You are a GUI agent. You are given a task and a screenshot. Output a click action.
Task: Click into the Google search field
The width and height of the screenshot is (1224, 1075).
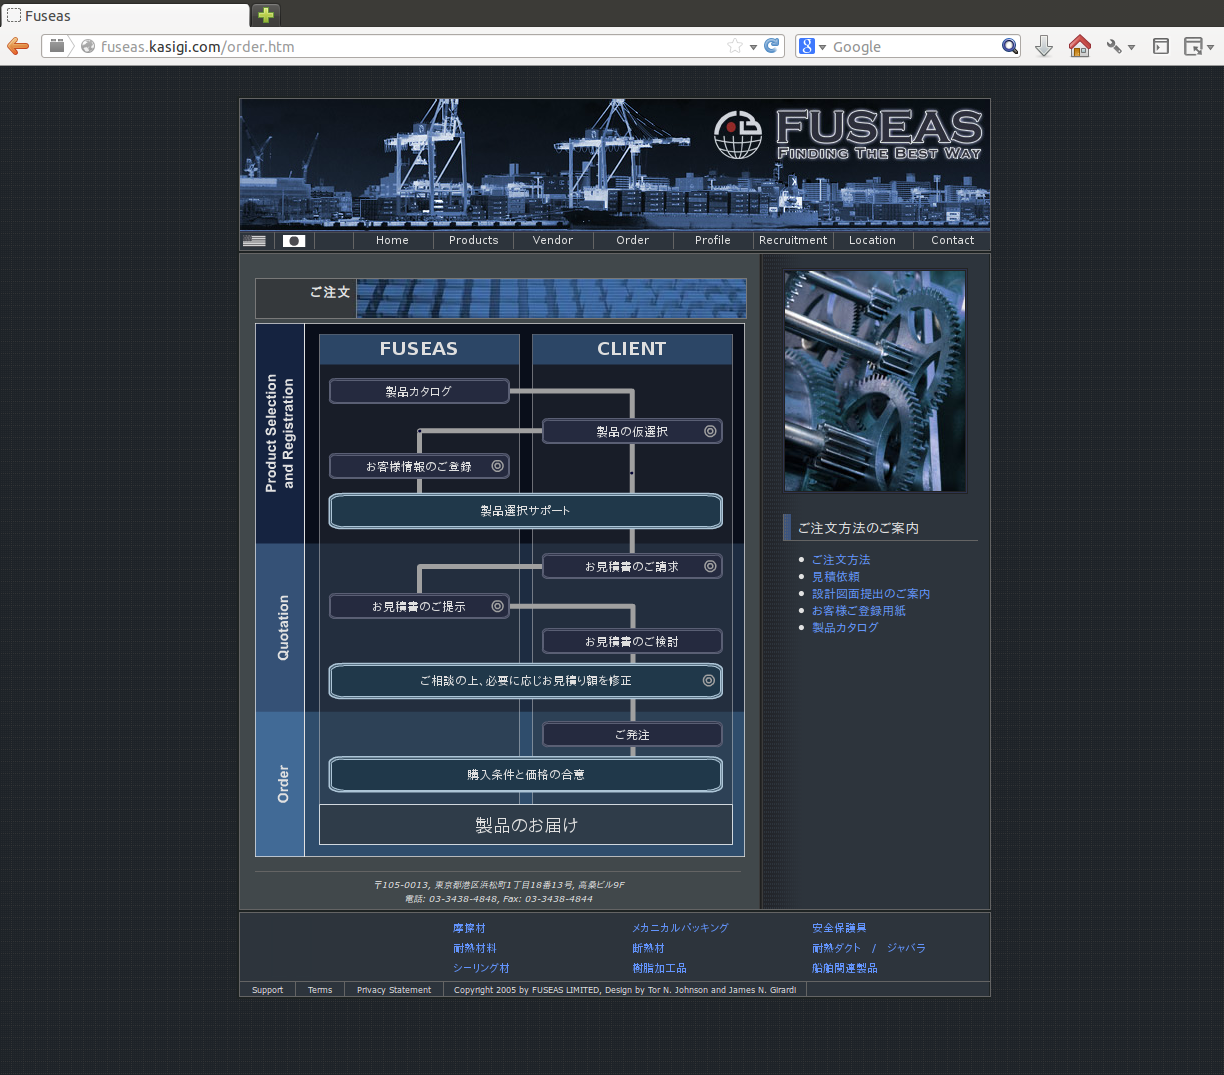click(912, 47)
